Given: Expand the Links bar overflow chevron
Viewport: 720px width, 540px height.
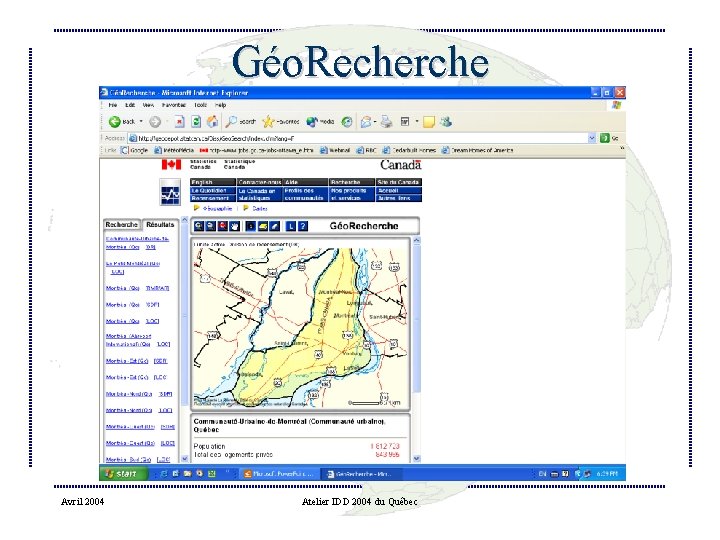Looking at the screenshot, I should click(x=622, y=149).
